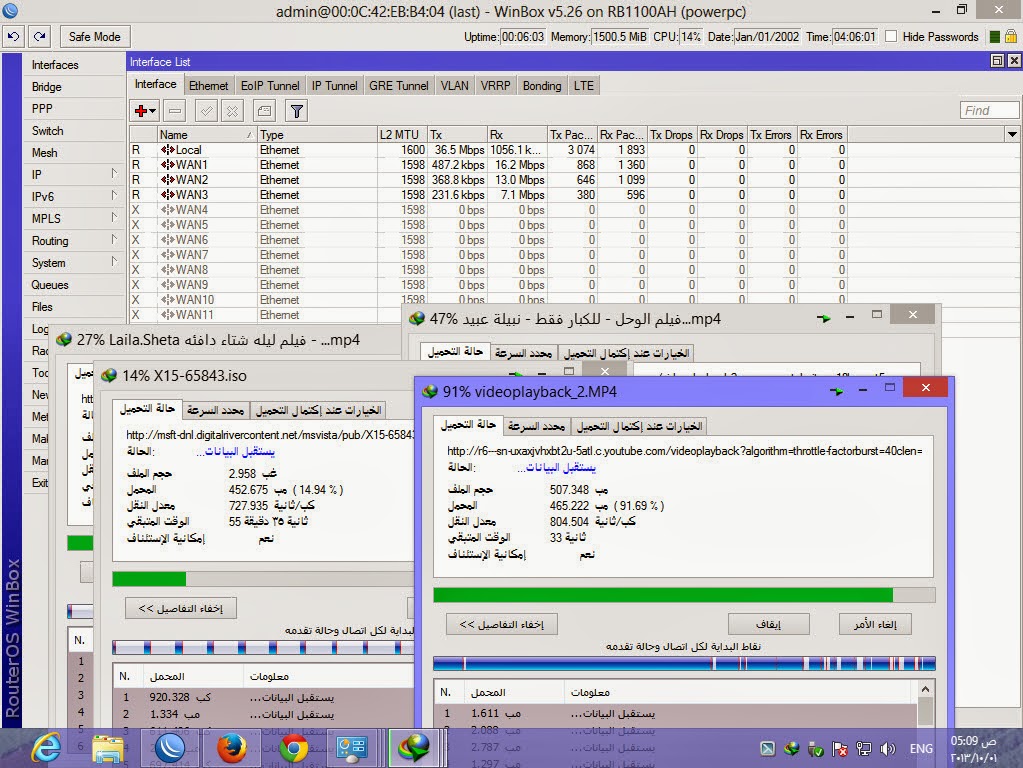Image resolution: width=1023 pixels, height=768 pixels.
Task: Open File Explorer from the taskbar
Action: pos(108,748)
